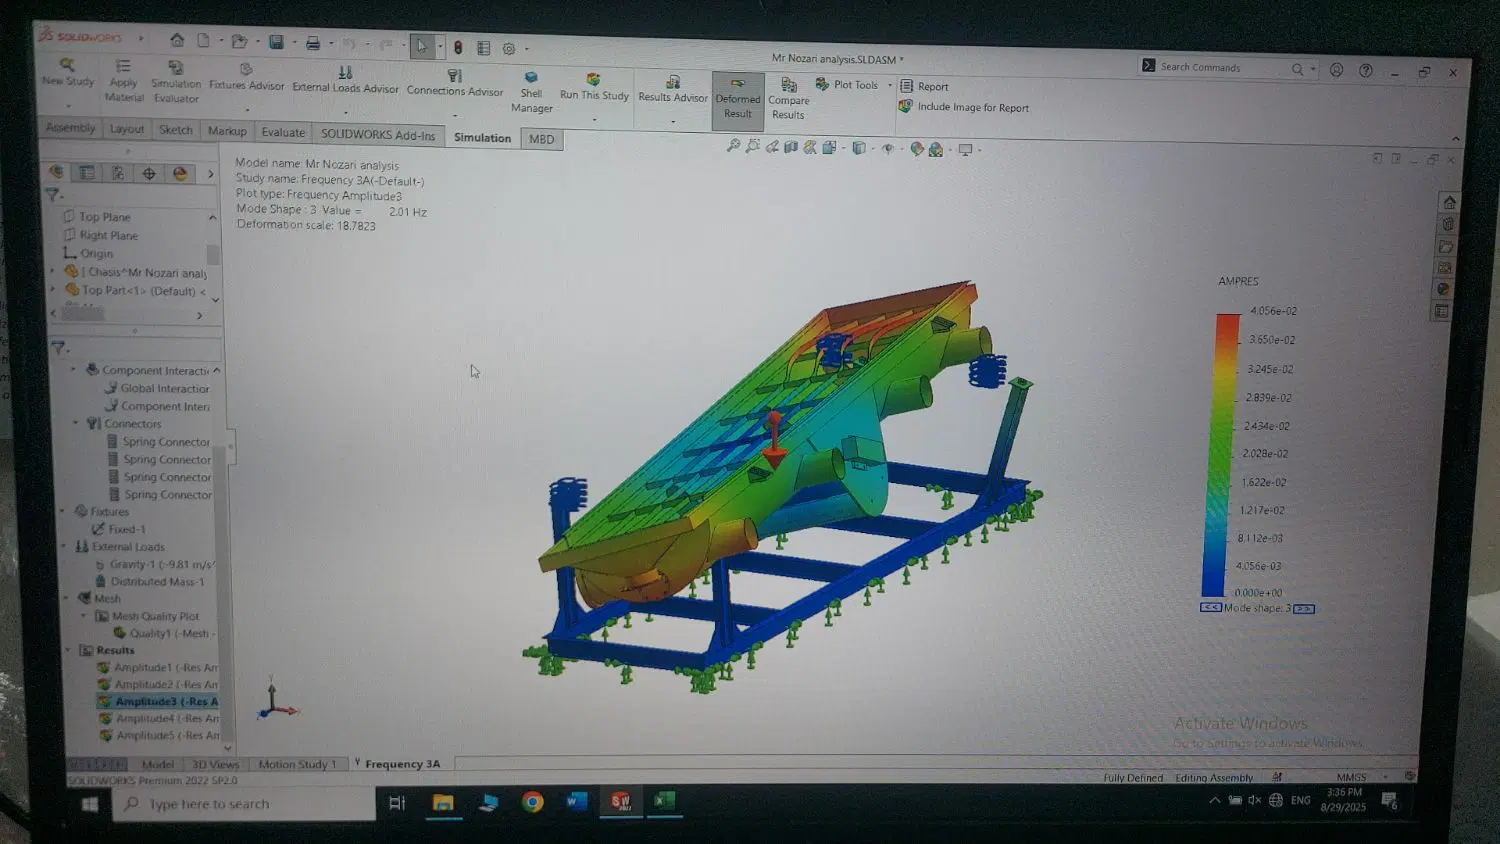Open External Loads Advisor
1500x844 pixels.
click(345, 80)
